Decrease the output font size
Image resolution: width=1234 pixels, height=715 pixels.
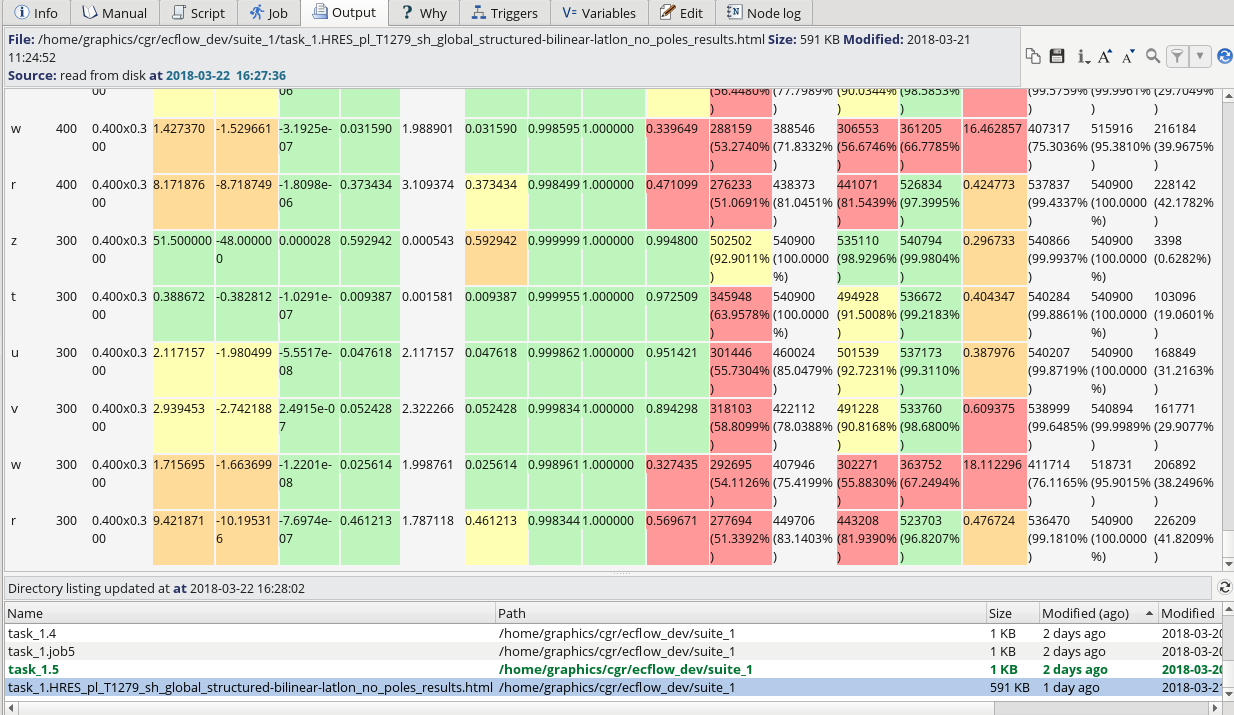point(1129,57)
